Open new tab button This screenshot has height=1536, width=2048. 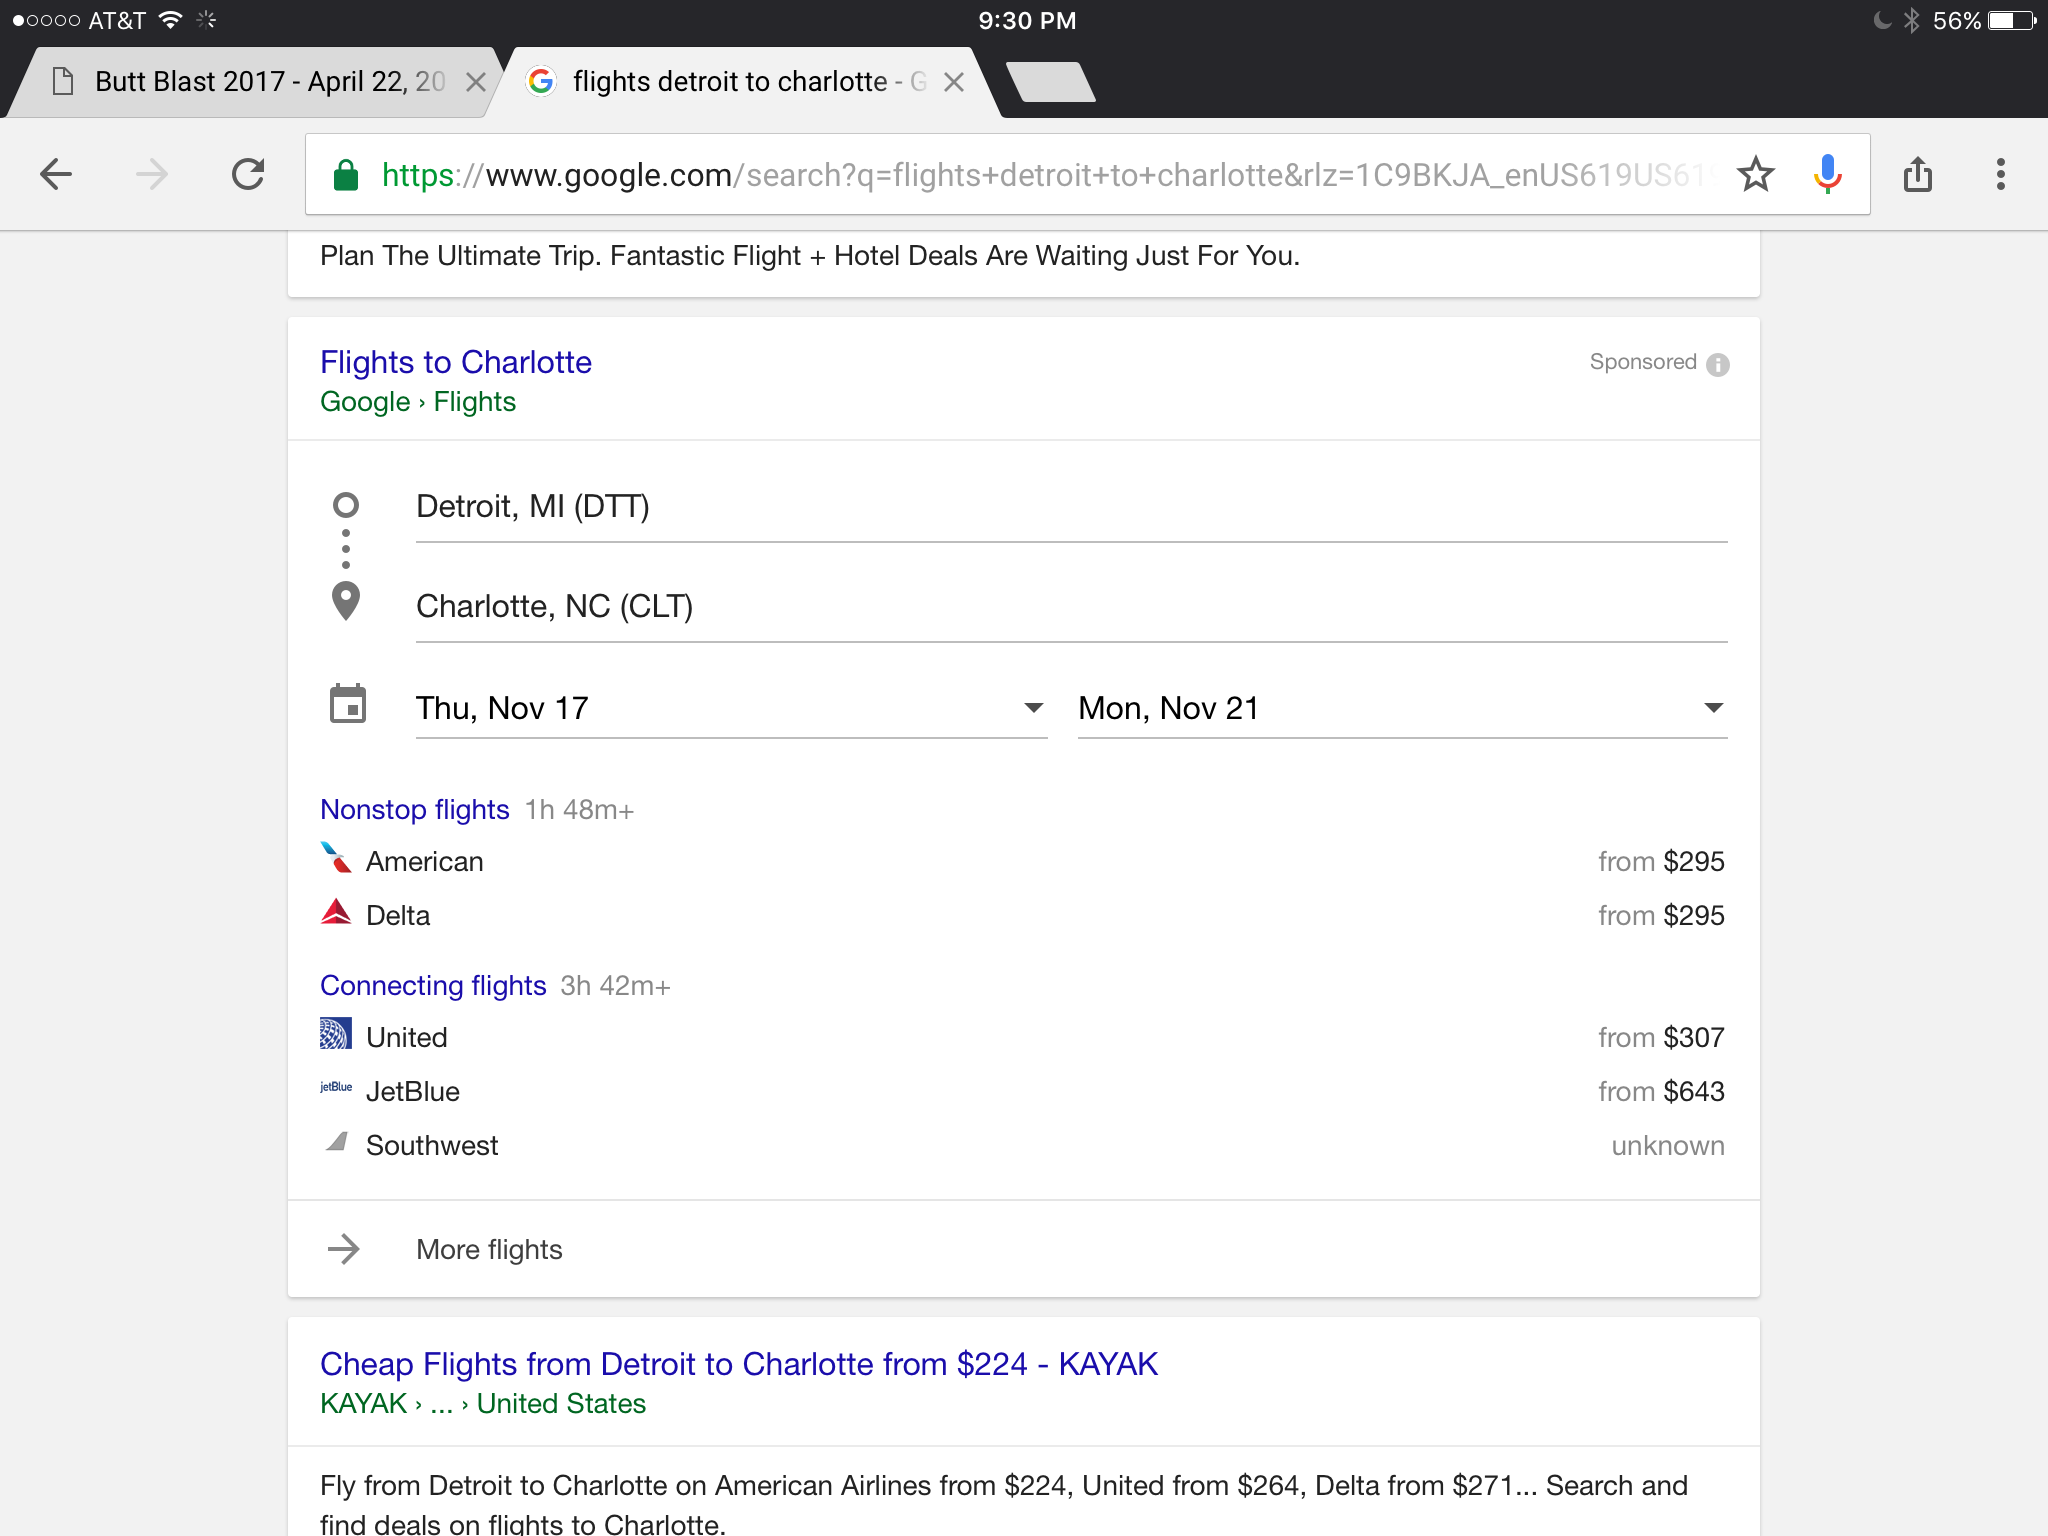click(x=1050, y=82)
